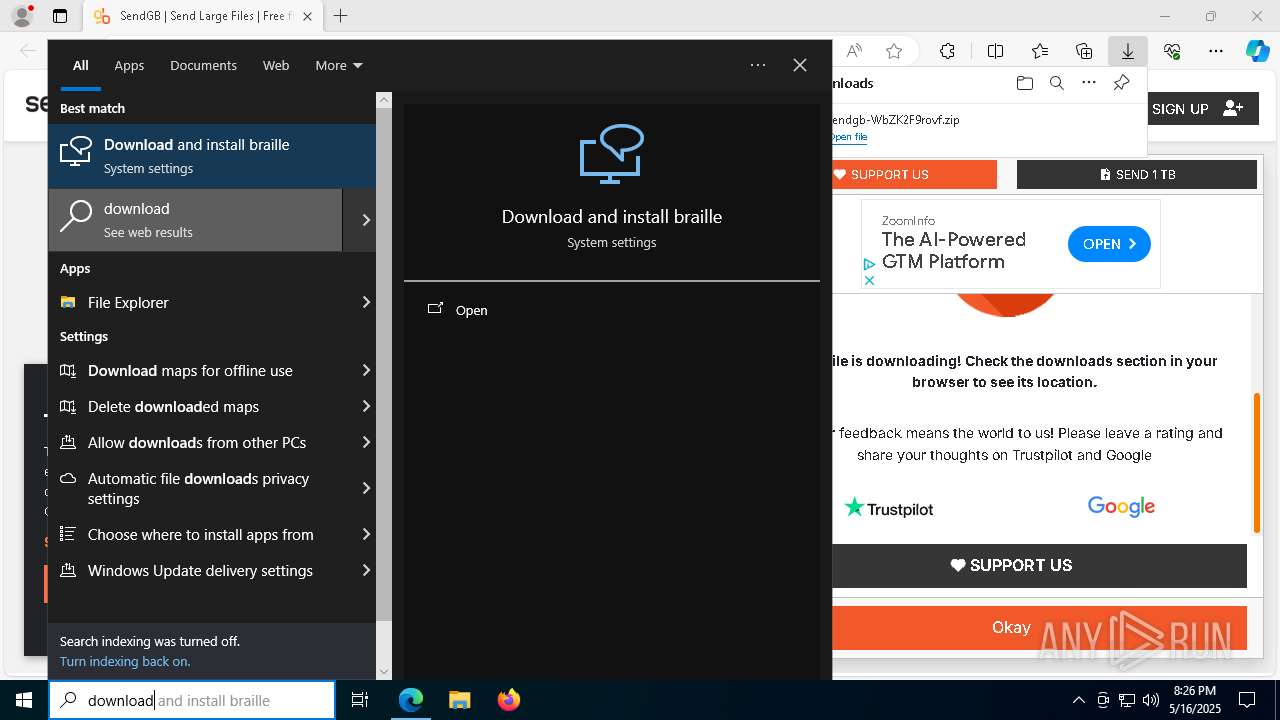Switch to Web search tab
The width and height of the screenshot is (1280, 720).
276,65
